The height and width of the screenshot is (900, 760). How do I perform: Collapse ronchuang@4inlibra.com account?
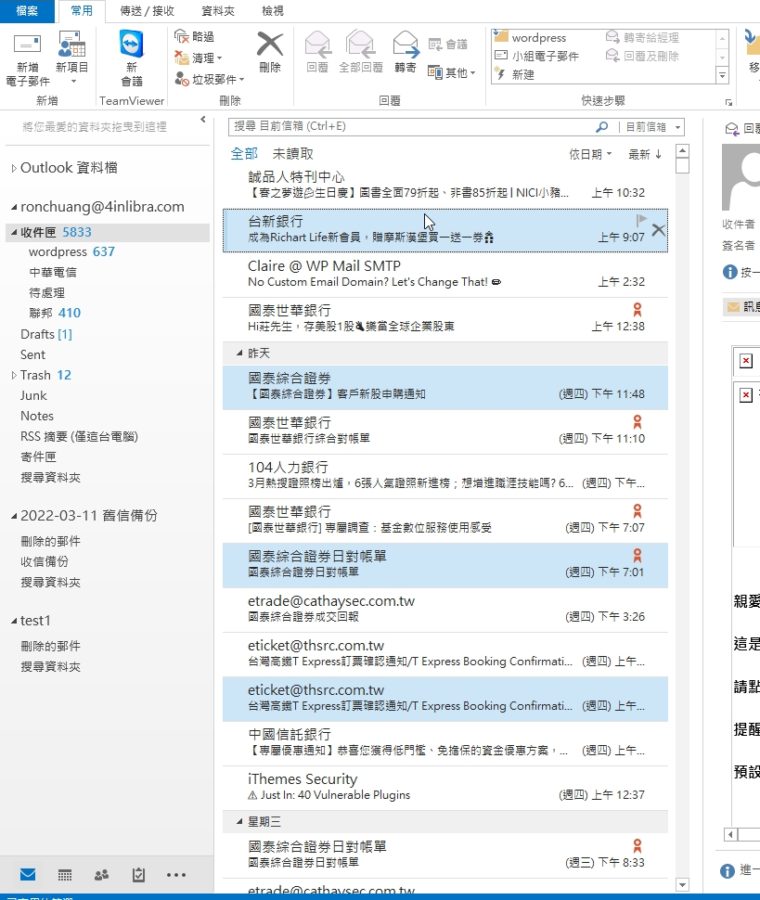(x=14, y=207)
